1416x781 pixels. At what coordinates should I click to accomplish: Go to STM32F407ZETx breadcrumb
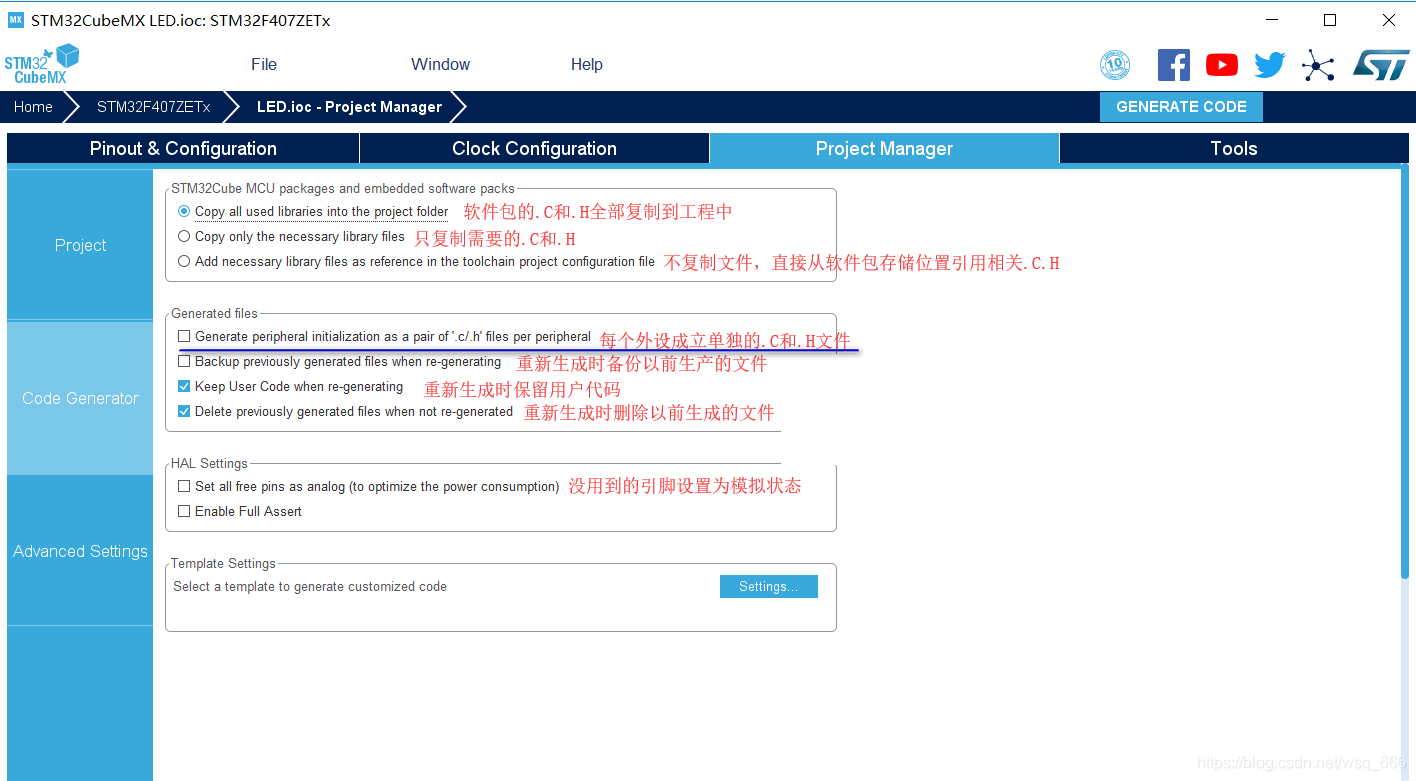(153, 107)
